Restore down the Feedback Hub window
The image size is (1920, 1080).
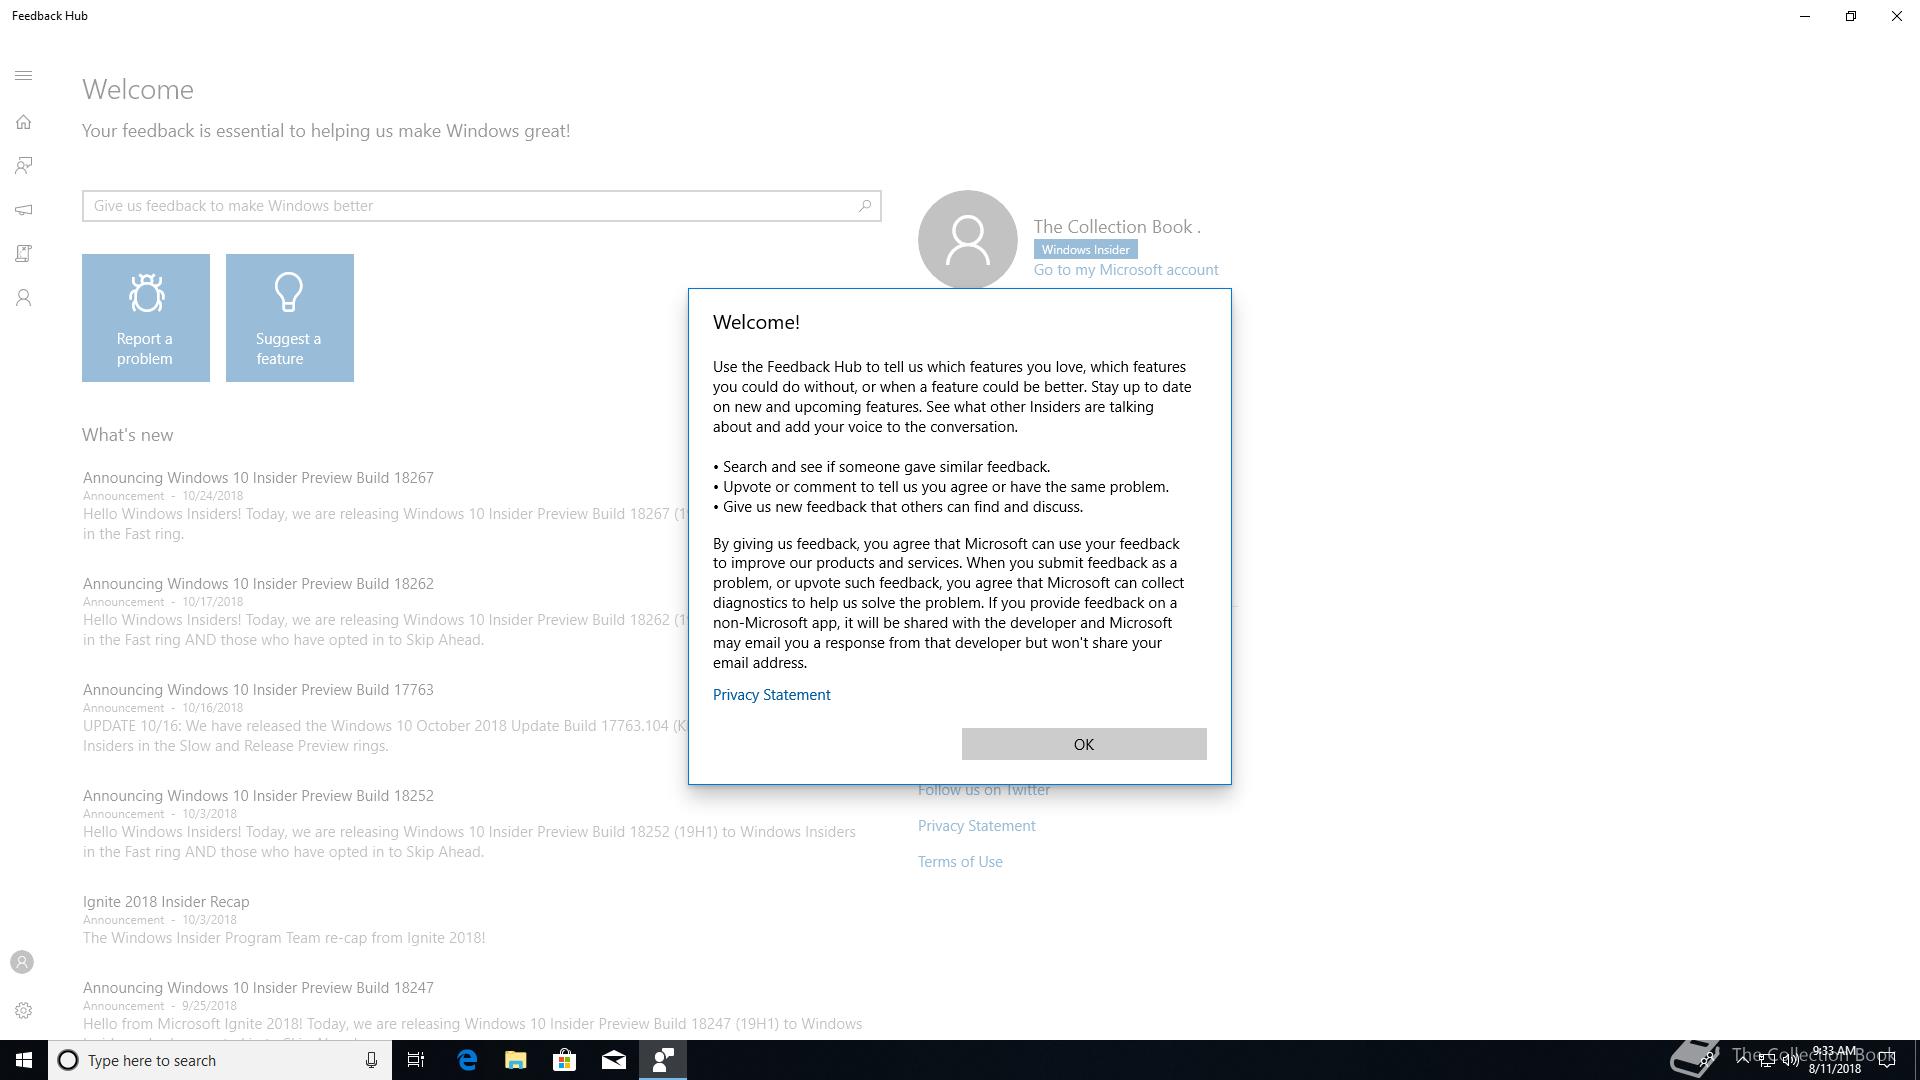1851,16
